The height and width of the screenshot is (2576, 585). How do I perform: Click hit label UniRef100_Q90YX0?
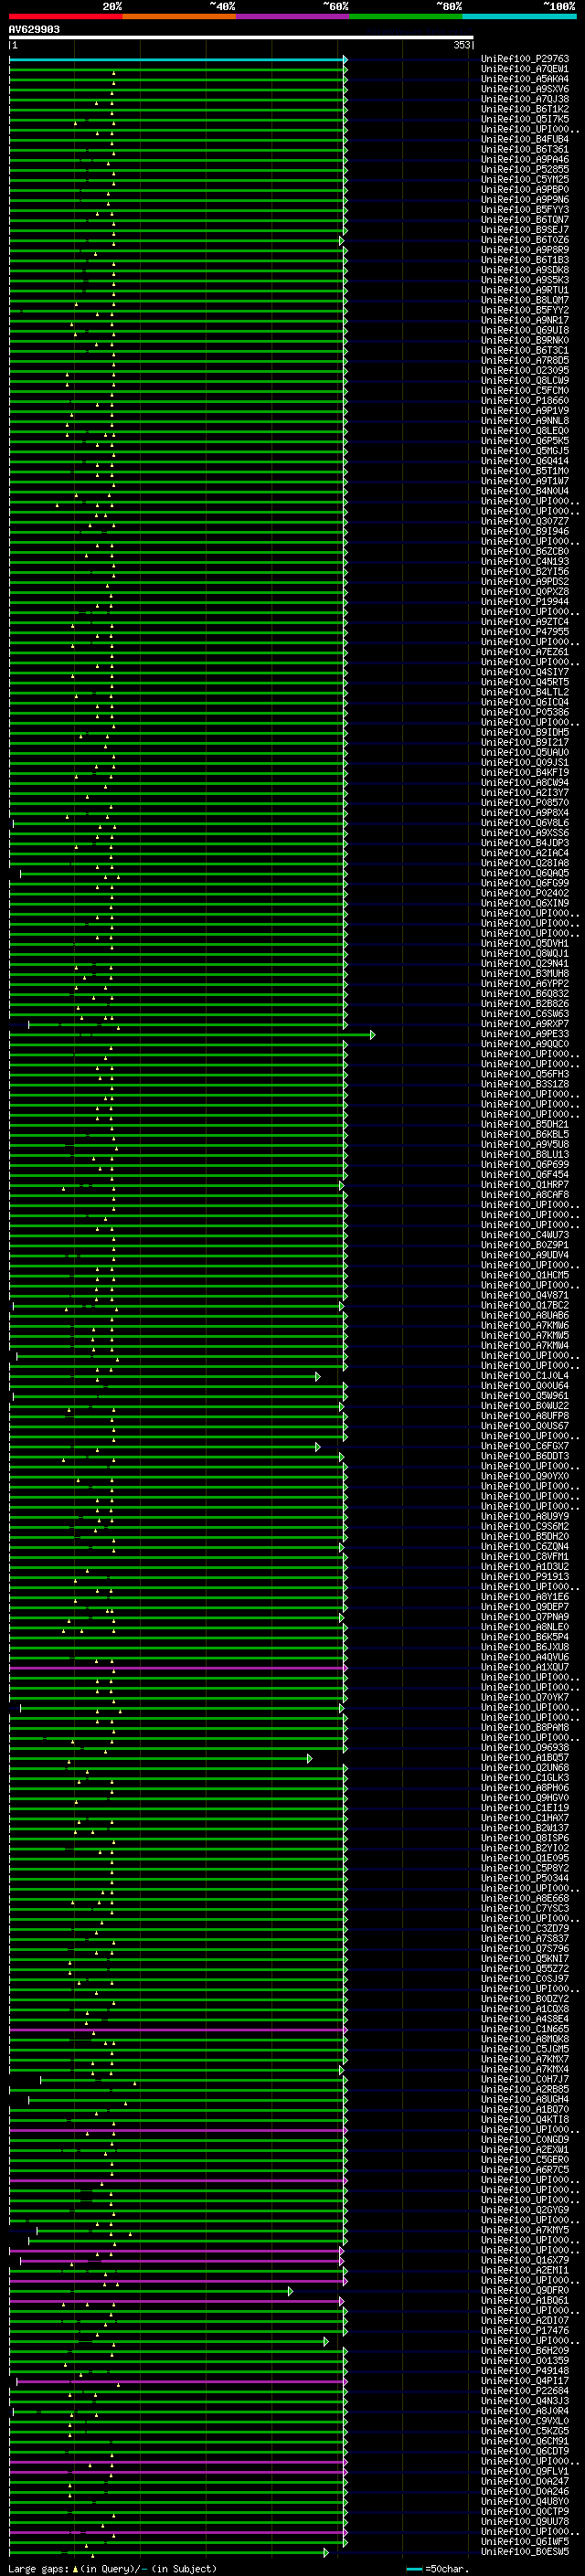point(525,1477)
